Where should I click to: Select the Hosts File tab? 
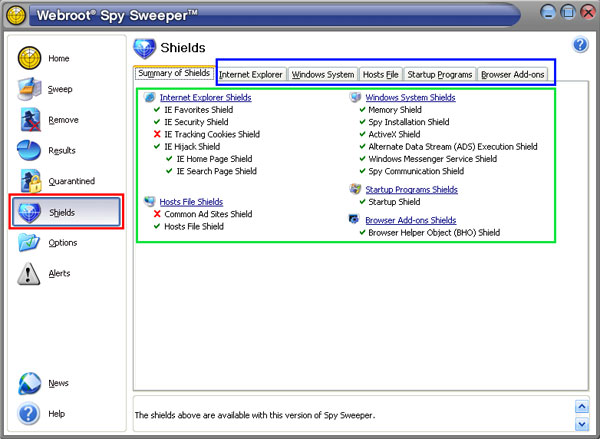click(381, 74)
